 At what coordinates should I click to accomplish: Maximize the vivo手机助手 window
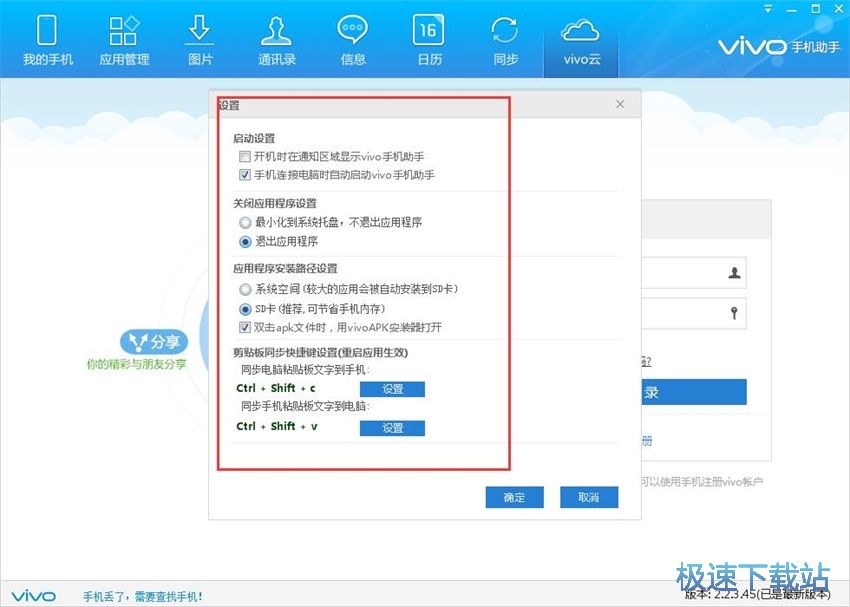point(815,9)
